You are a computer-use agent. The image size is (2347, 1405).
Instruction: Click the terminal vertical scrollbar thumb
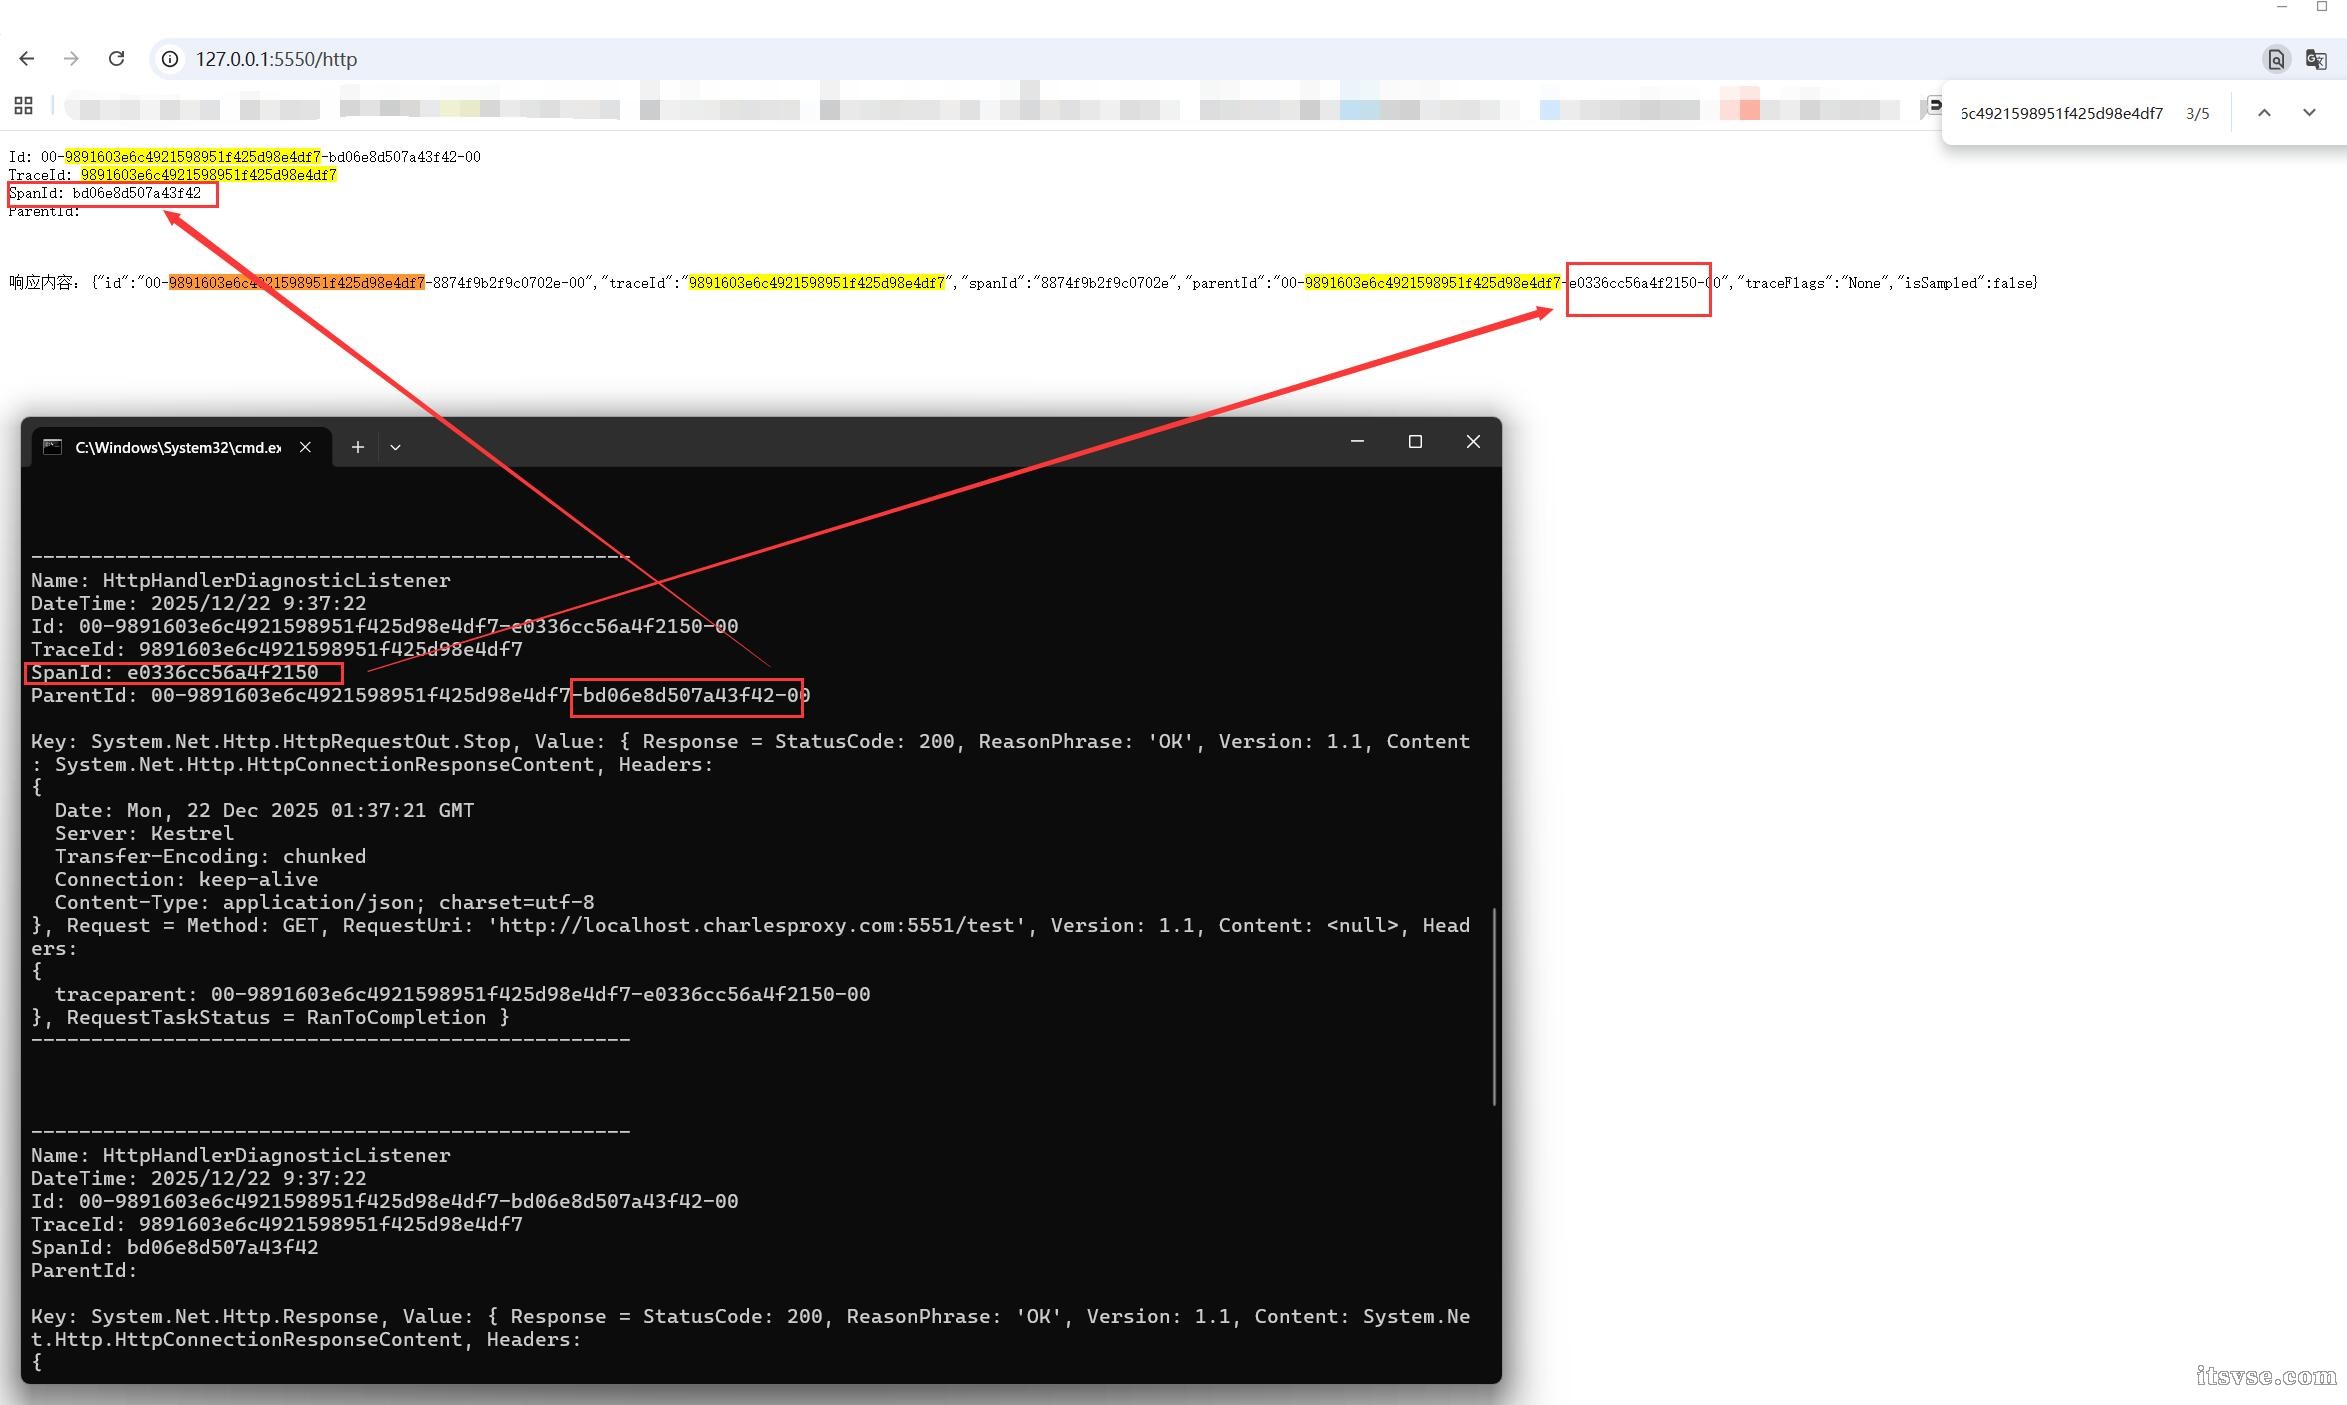1494,1005
